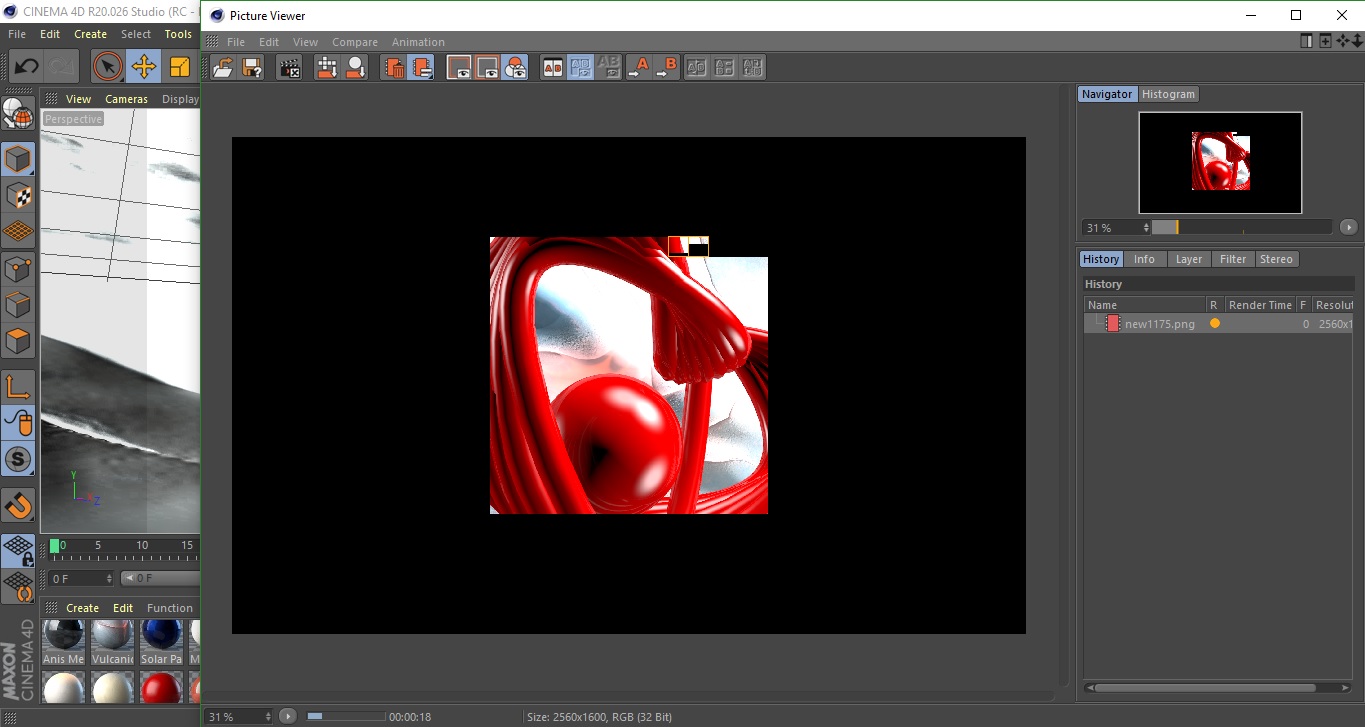Select the red material swatch

point(161,687)
